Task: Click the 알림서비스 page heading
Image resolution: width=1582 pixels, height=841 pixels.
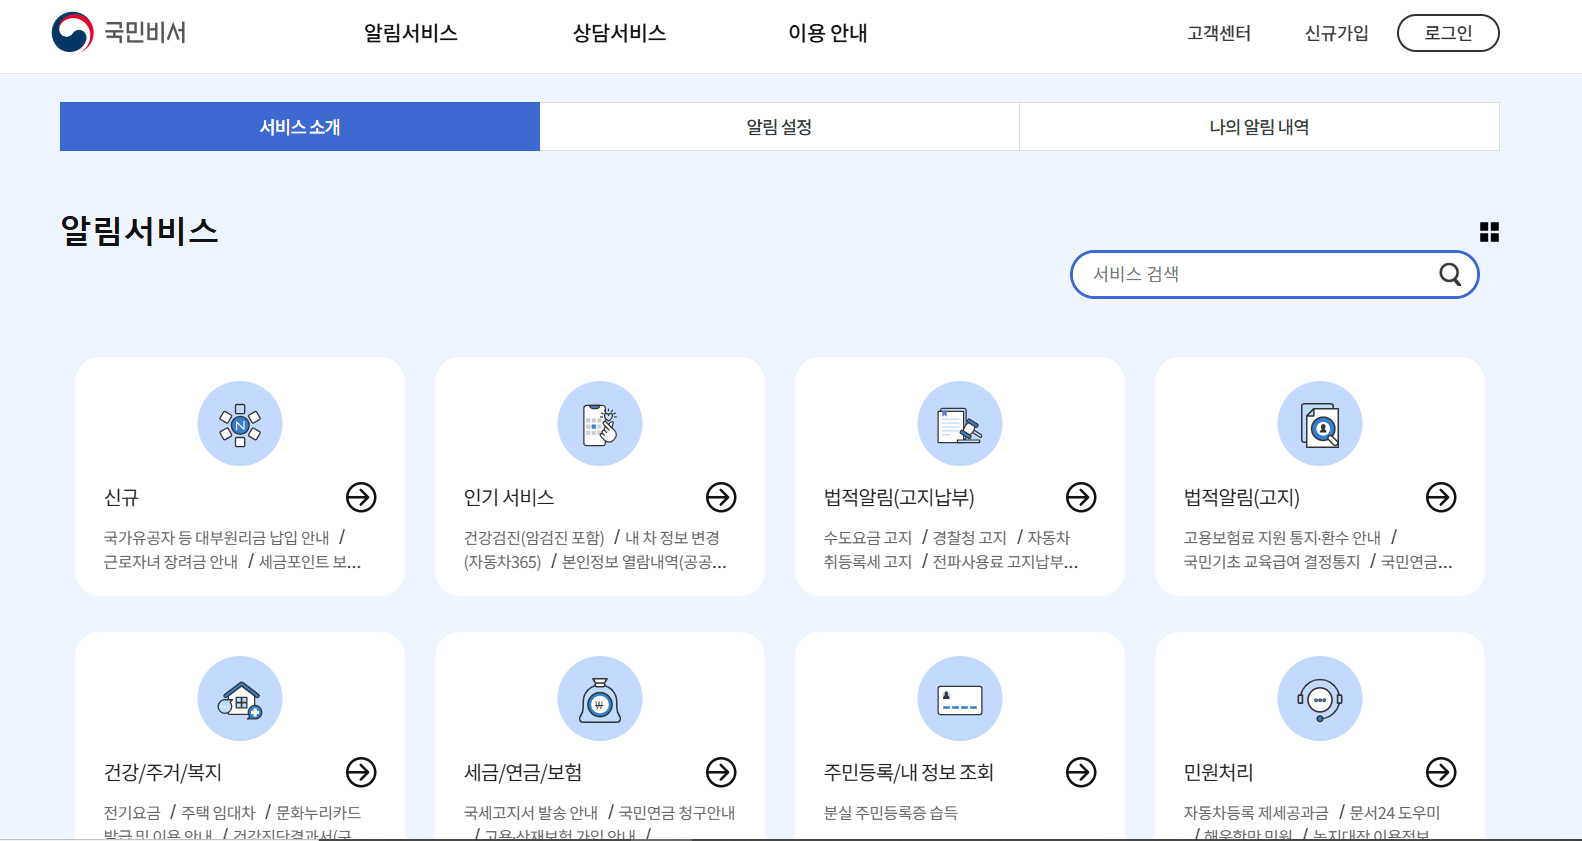Action: 139,231
